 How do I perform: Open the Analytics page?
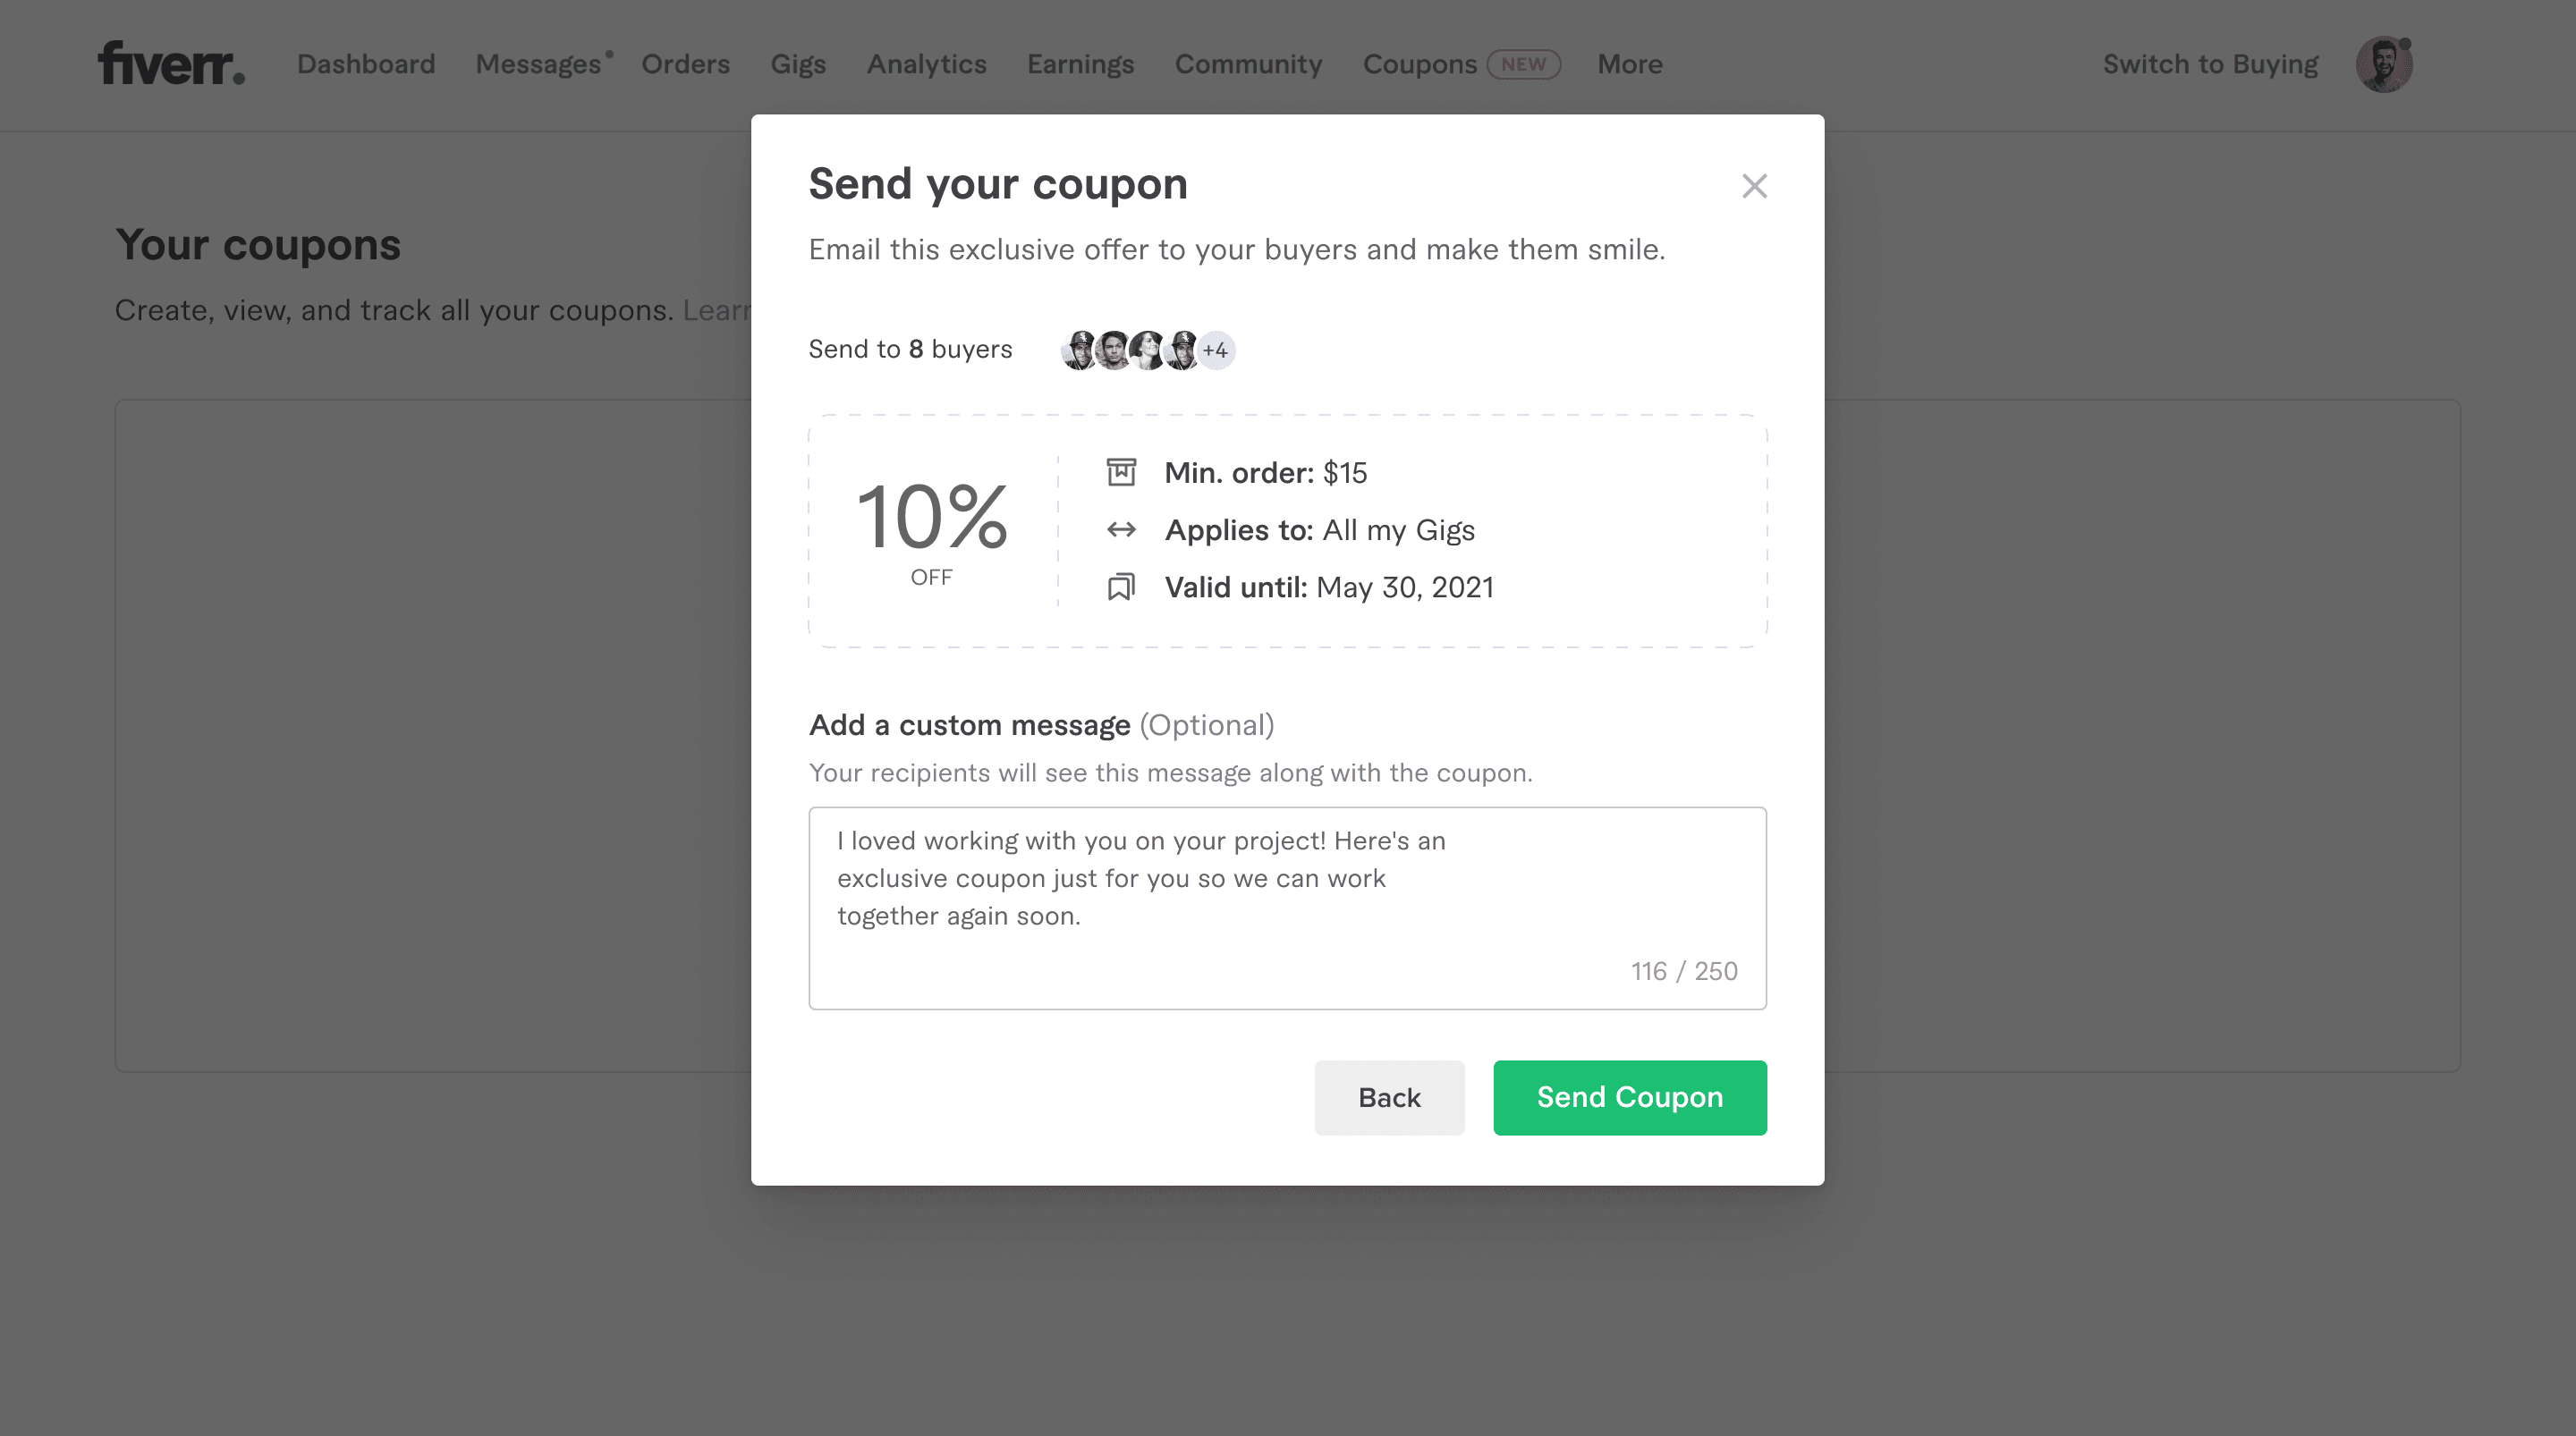(926, 64)
